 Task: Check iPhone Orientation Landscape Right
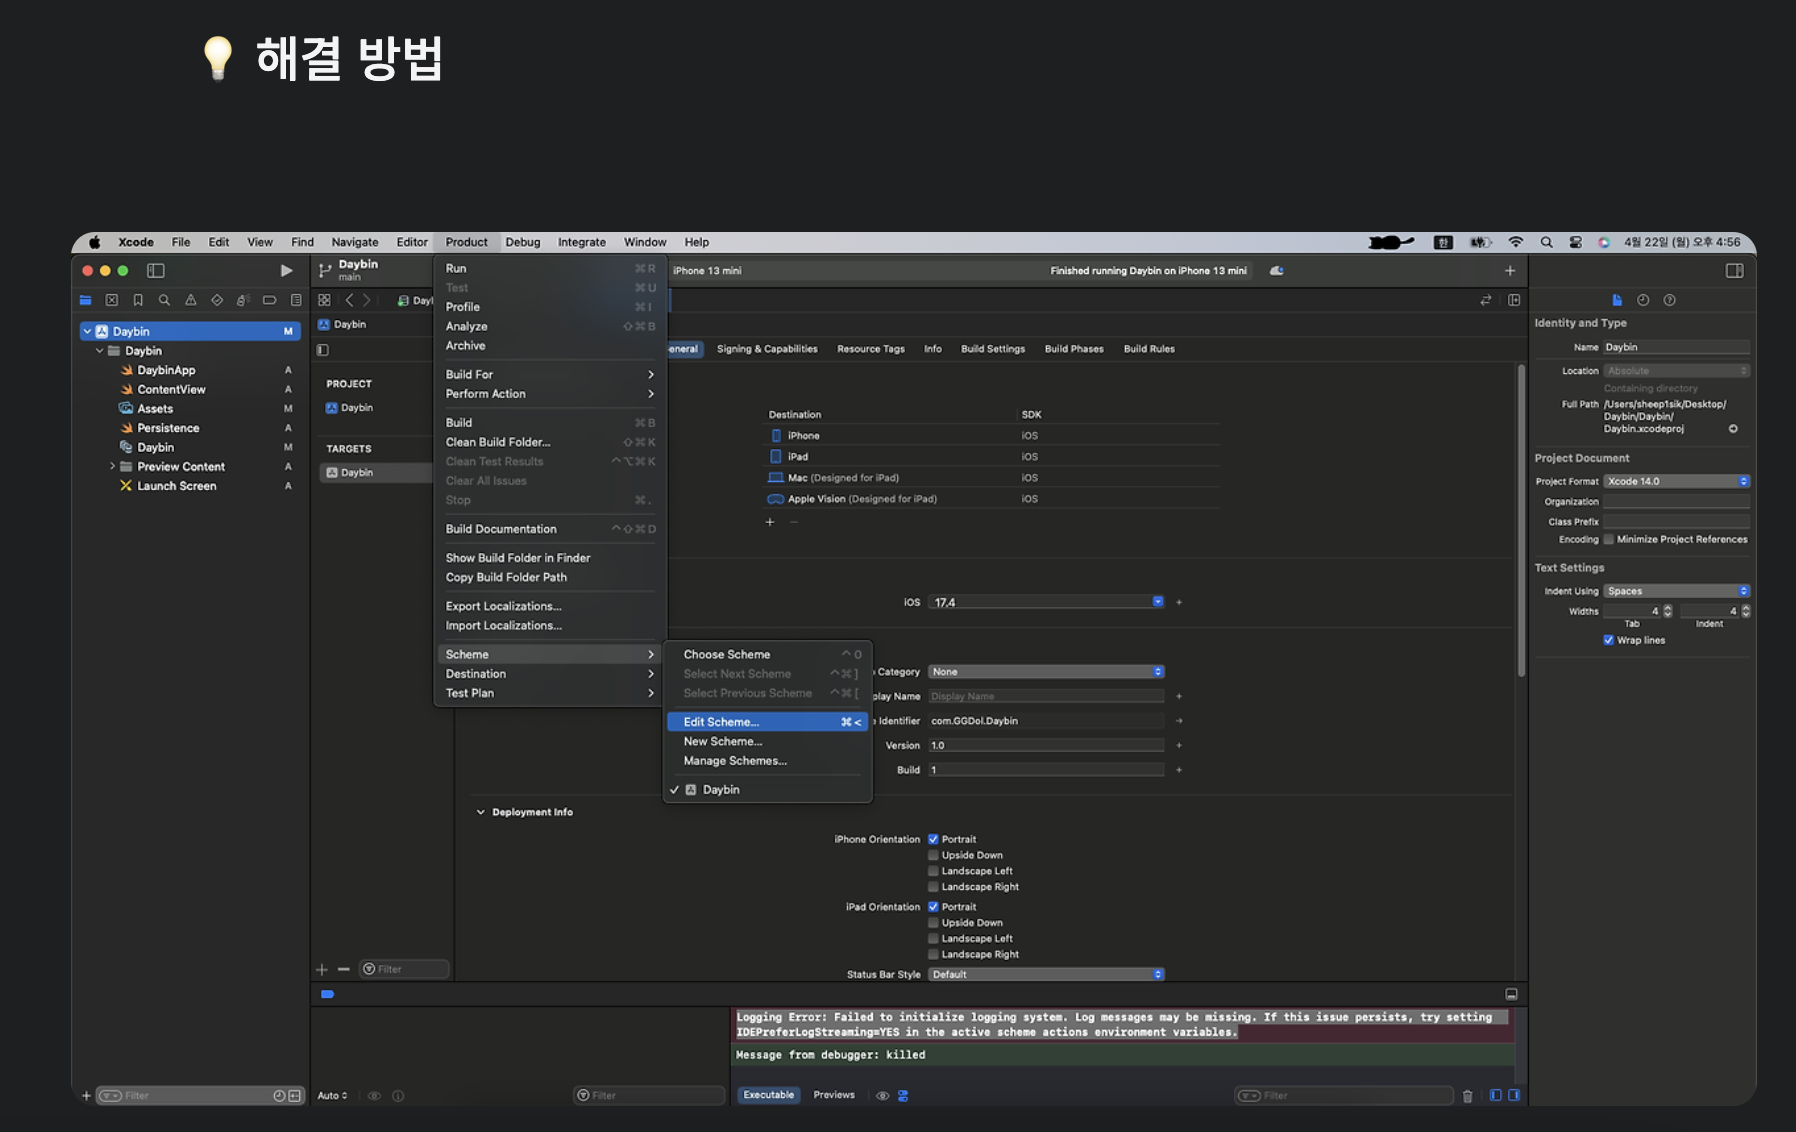point(933,887)
